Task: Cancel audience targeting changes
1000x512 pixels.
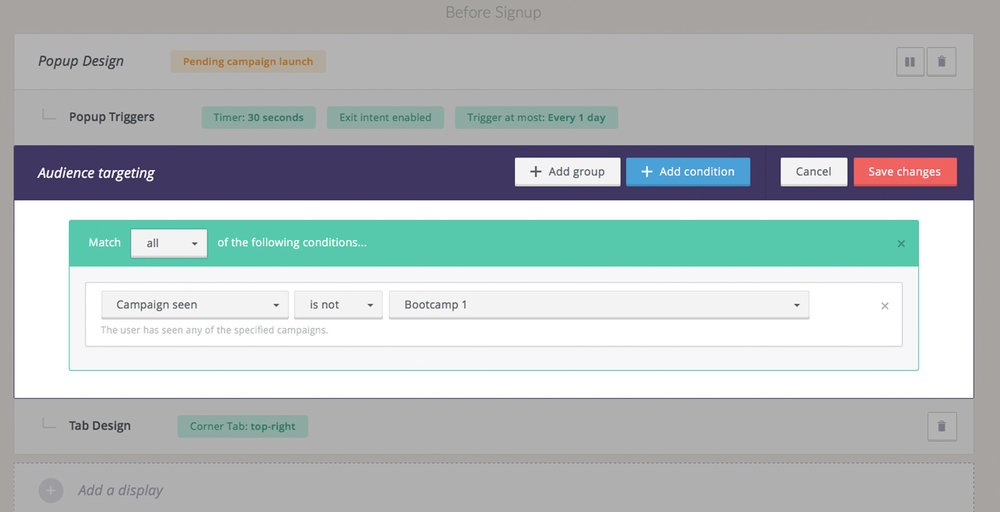Action: pyautogui.click(x=814, y=172)
